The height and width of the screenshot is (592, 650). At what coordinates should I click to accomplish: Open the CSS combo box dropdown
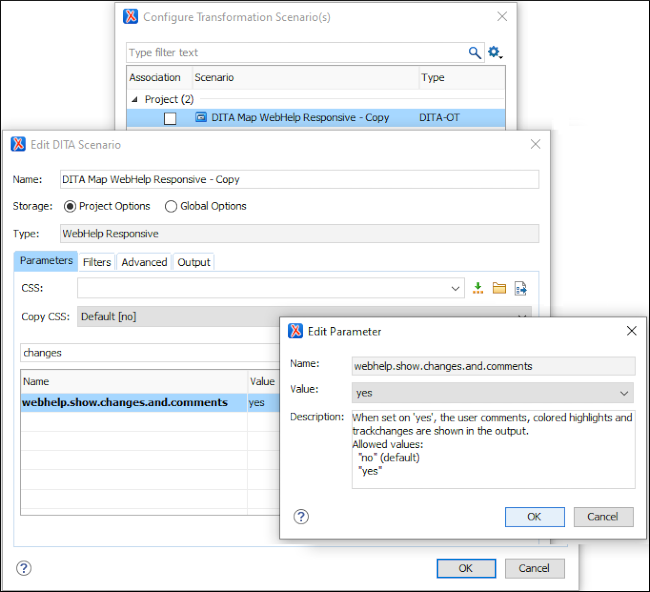click(456, 288)
